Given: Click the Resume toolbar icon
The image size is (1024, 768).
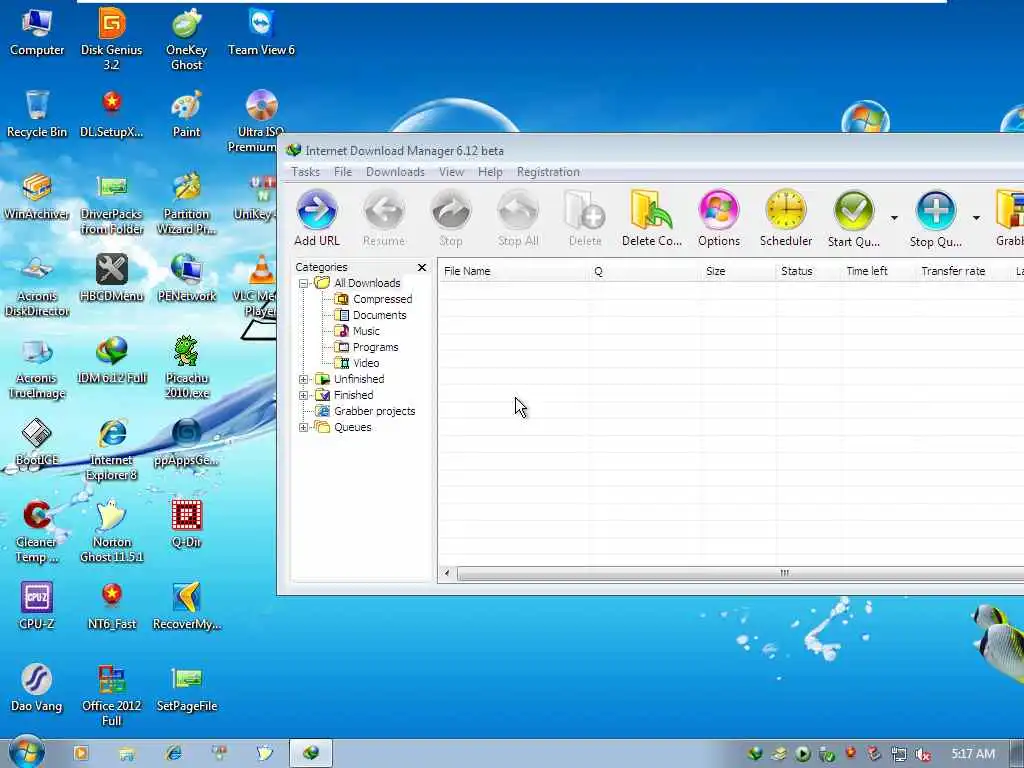Looking at the screenshot, I should pyautogui.click(x=384, y=218).
